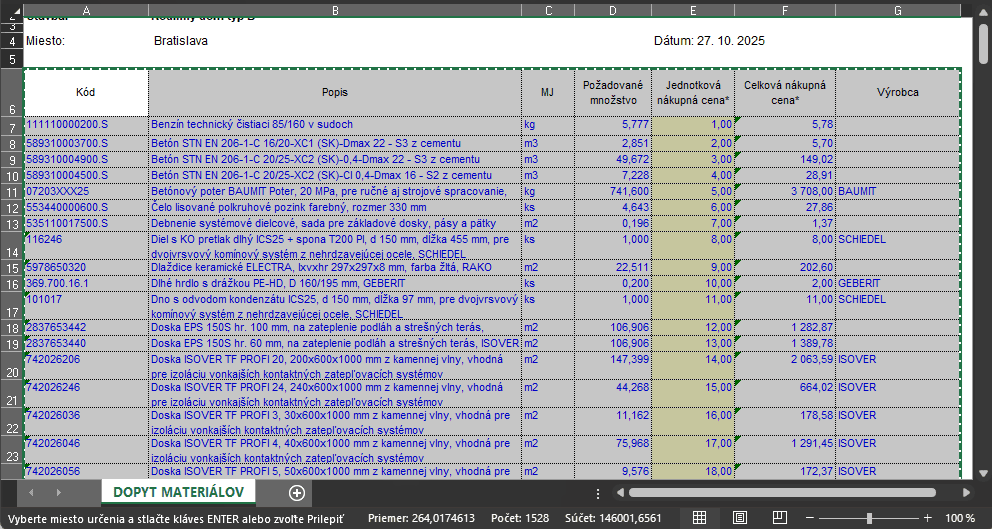Add a new sheet with plus icon
The image size is (992, 529).
(x=296, y=492)
